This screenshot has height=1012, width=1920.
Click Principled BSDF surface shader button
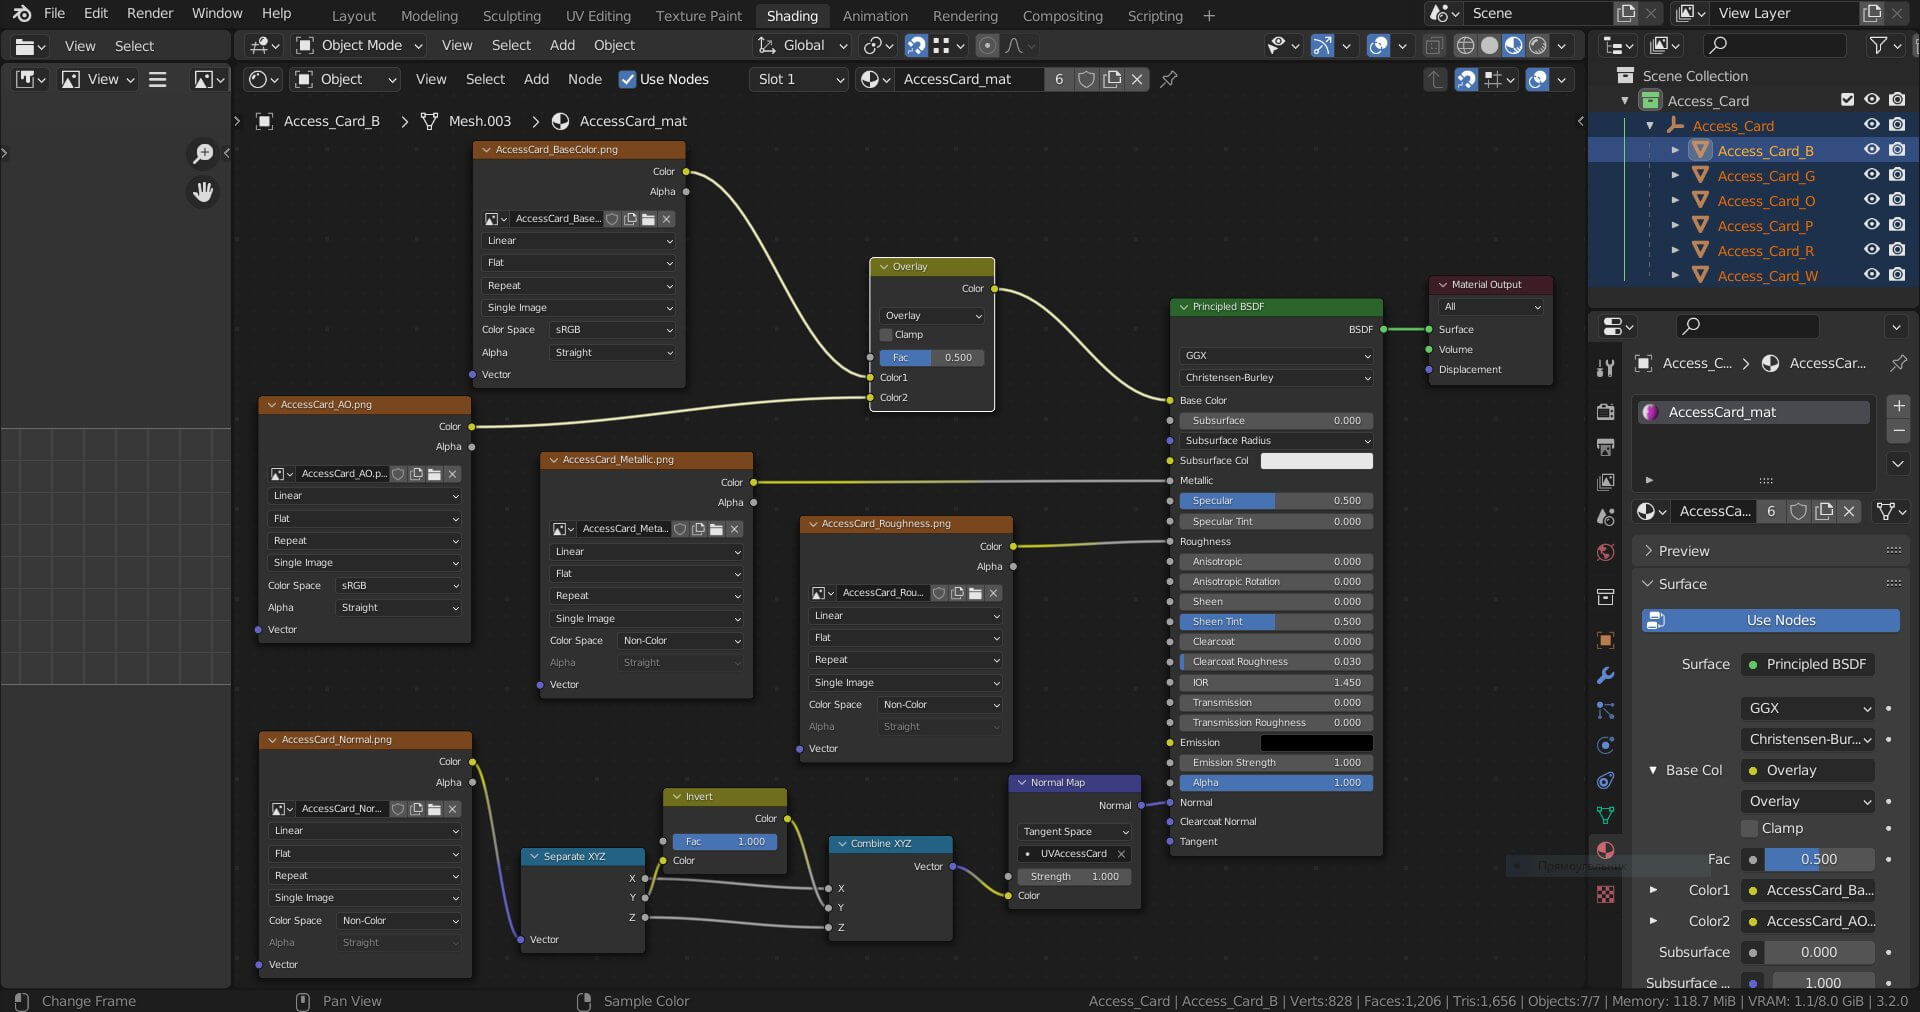[1808, 664]
